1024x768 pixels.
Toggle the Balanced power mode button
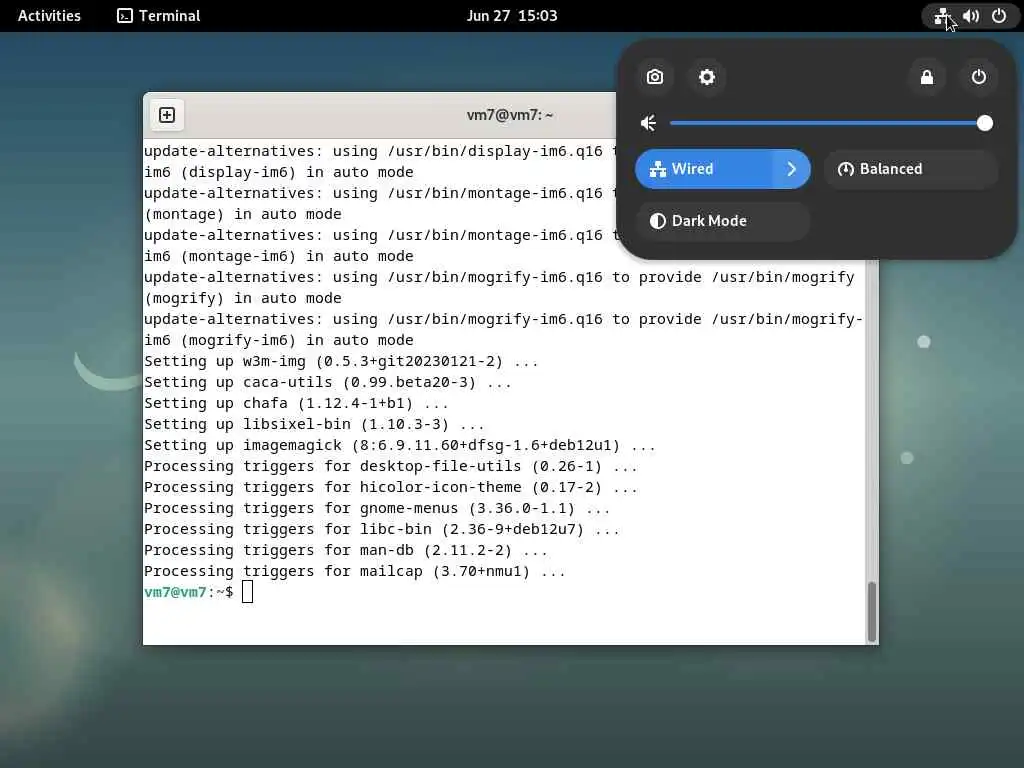coord(911,169)
